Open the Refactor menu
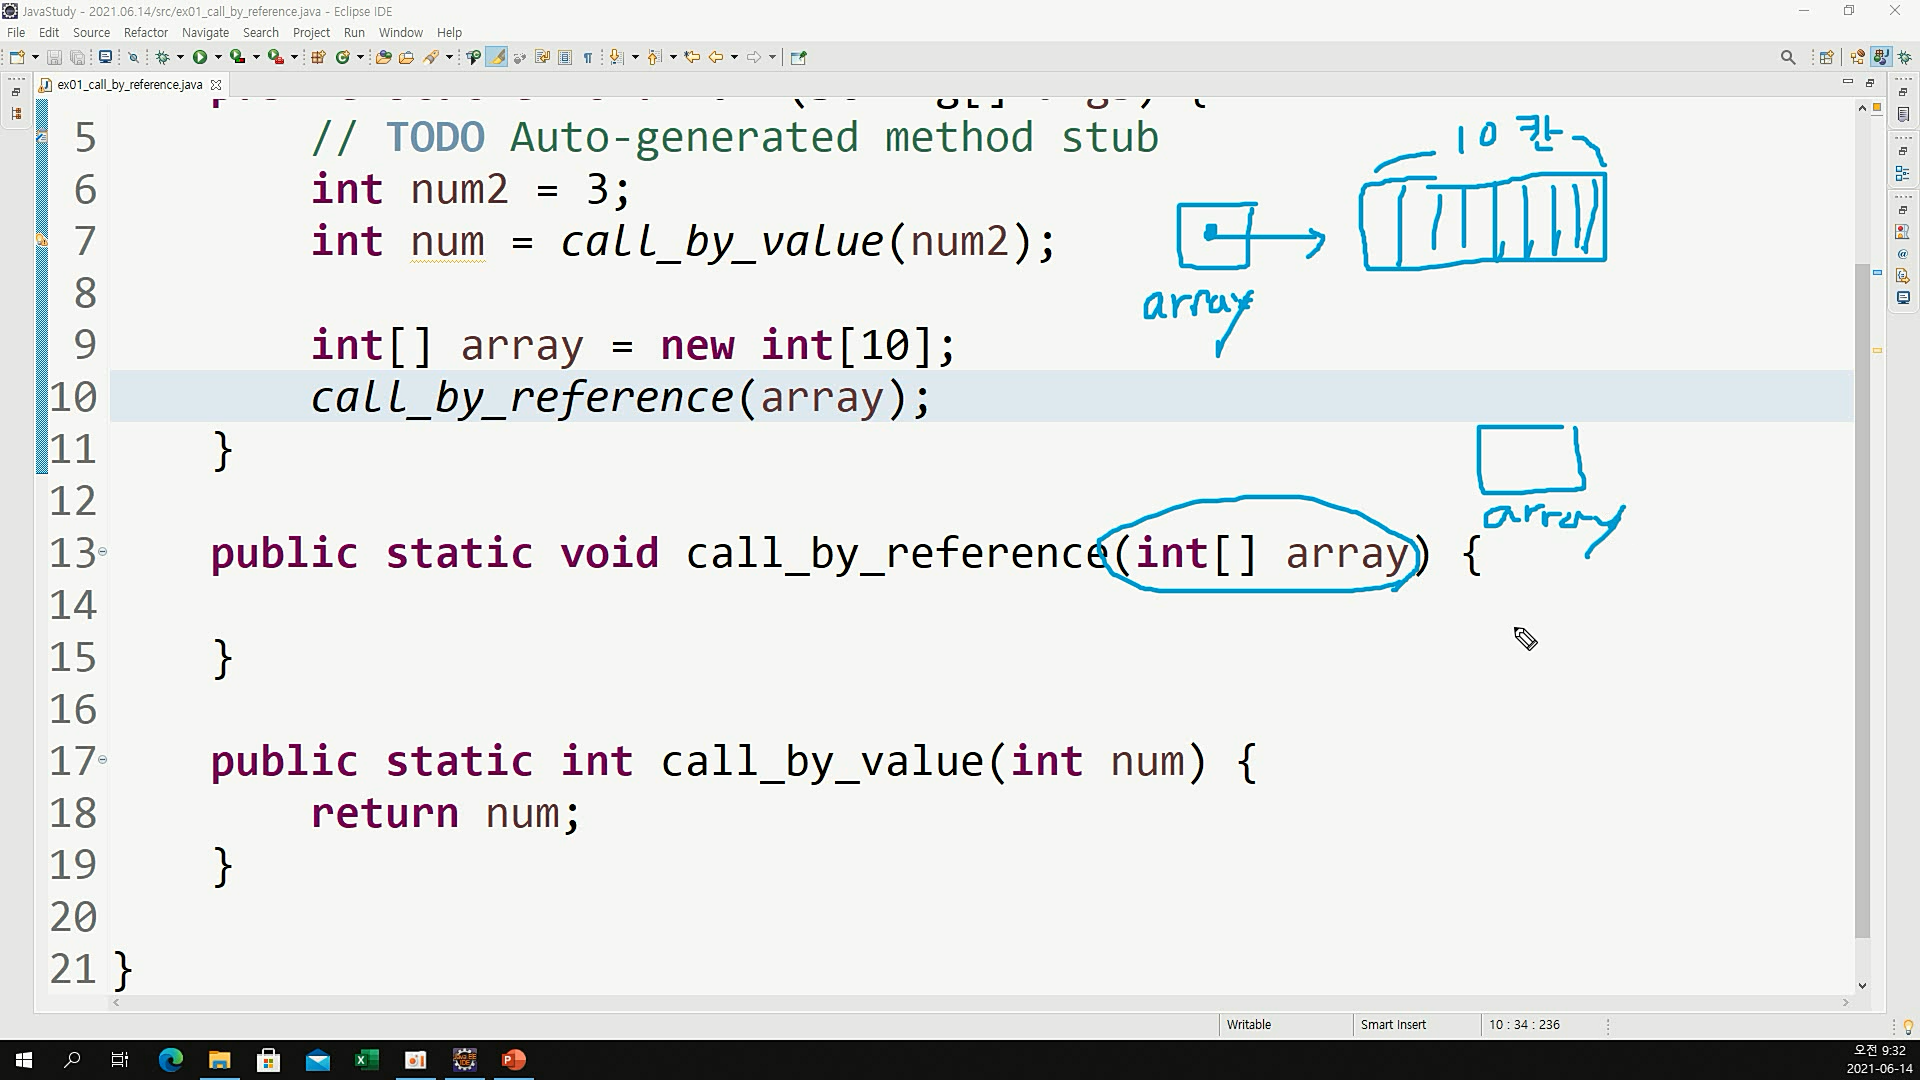1920x1080 pixels. (x=145, y=32)
